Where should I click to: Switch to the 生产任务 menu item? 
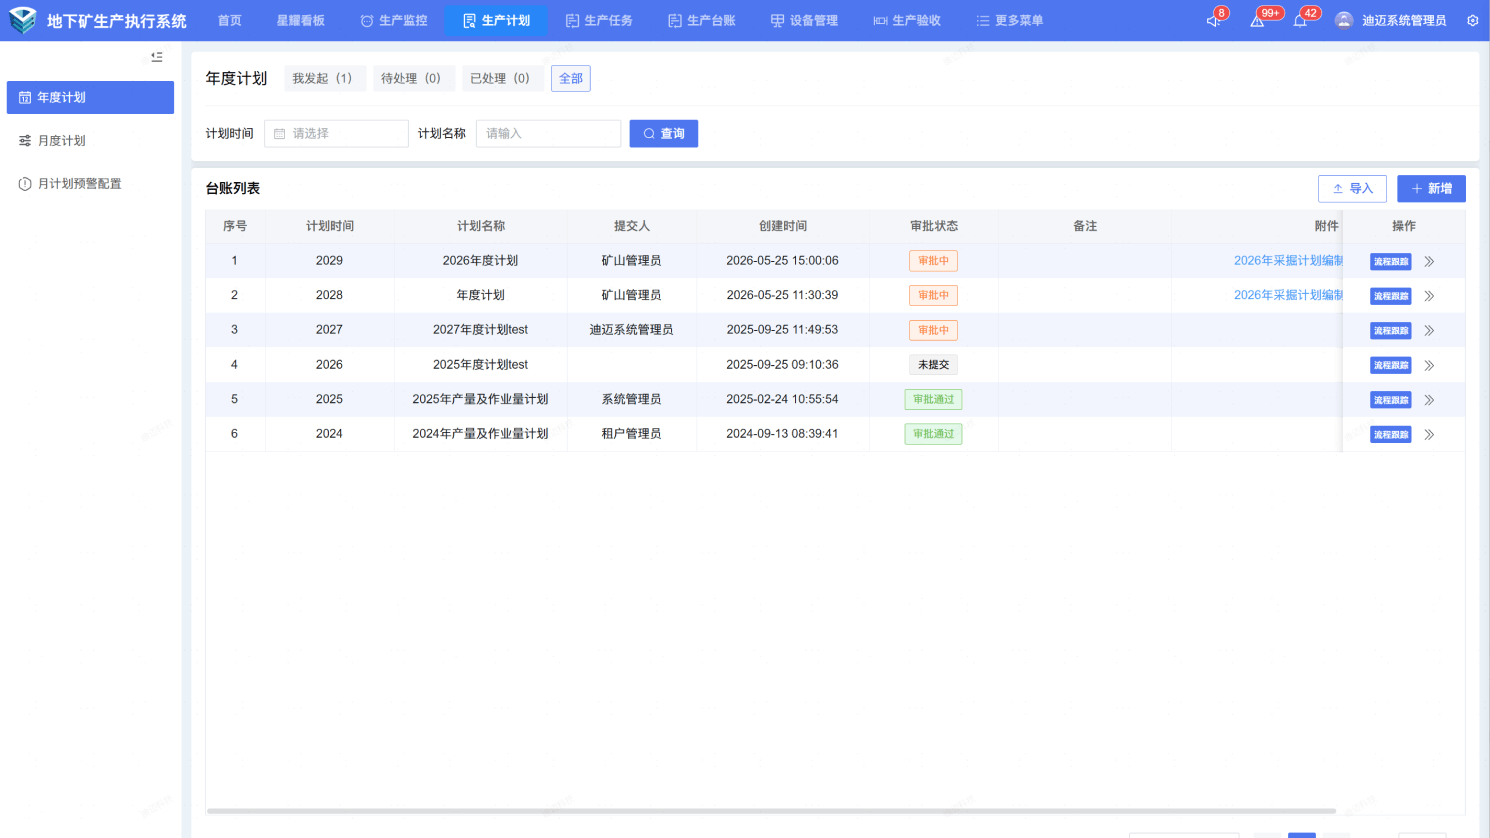click(598, 20)
